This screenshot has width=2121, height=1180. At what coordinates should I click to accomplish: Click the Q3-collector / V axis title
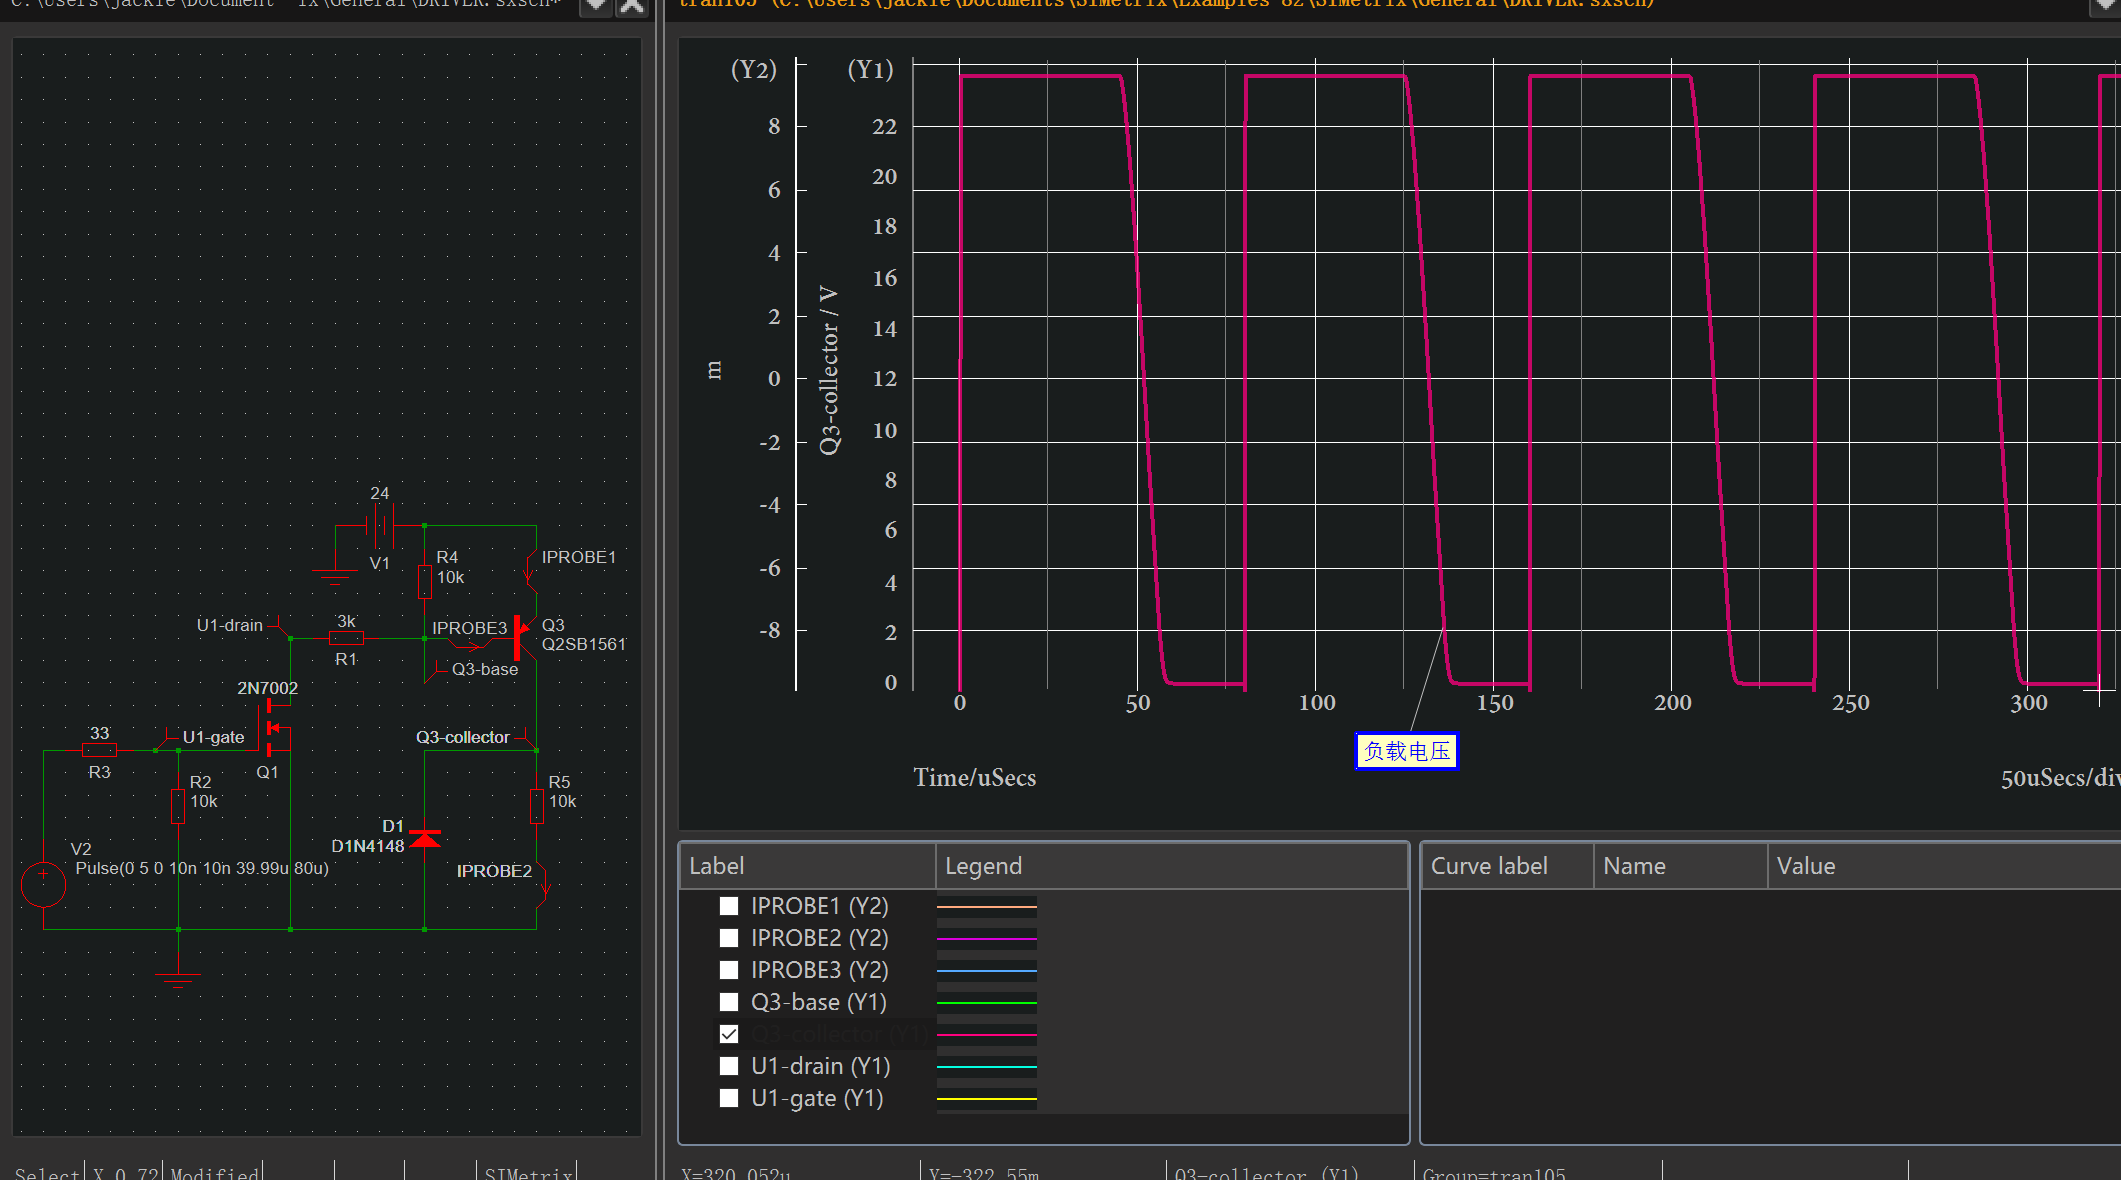point(829,371)
